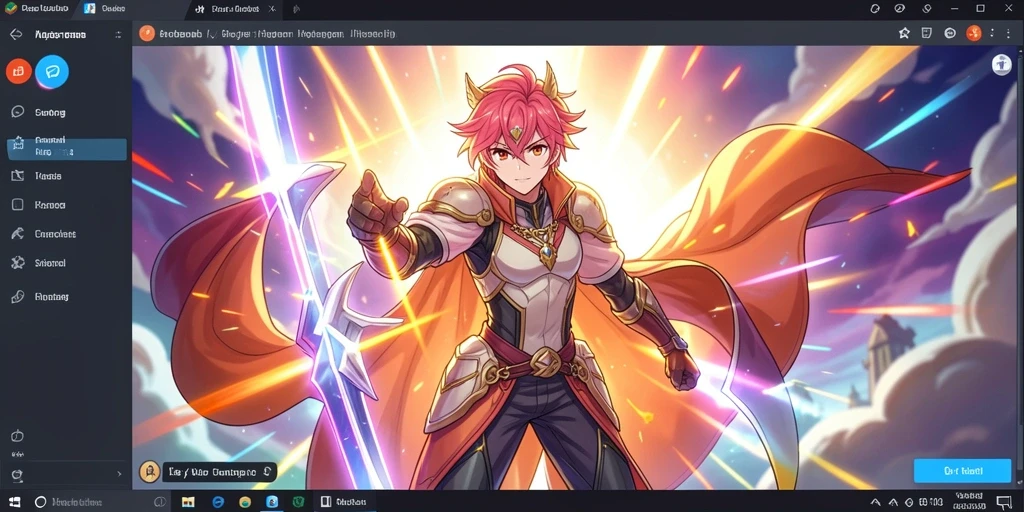Open the sort icon in sidebar header
The height and width of the screenshot is (512, 1024).
pos(118,35)
